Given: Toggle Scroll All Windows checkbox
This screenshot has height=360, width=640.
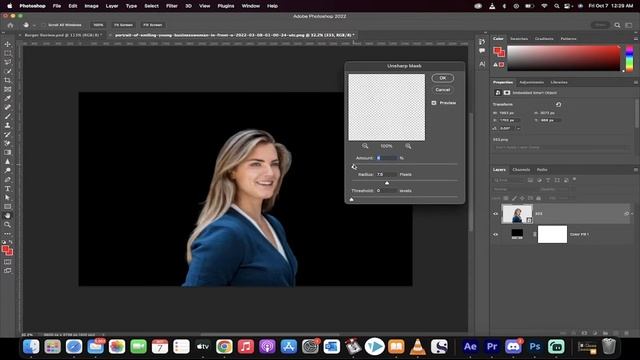Looking at the screenshot, I should coord(44,25).
